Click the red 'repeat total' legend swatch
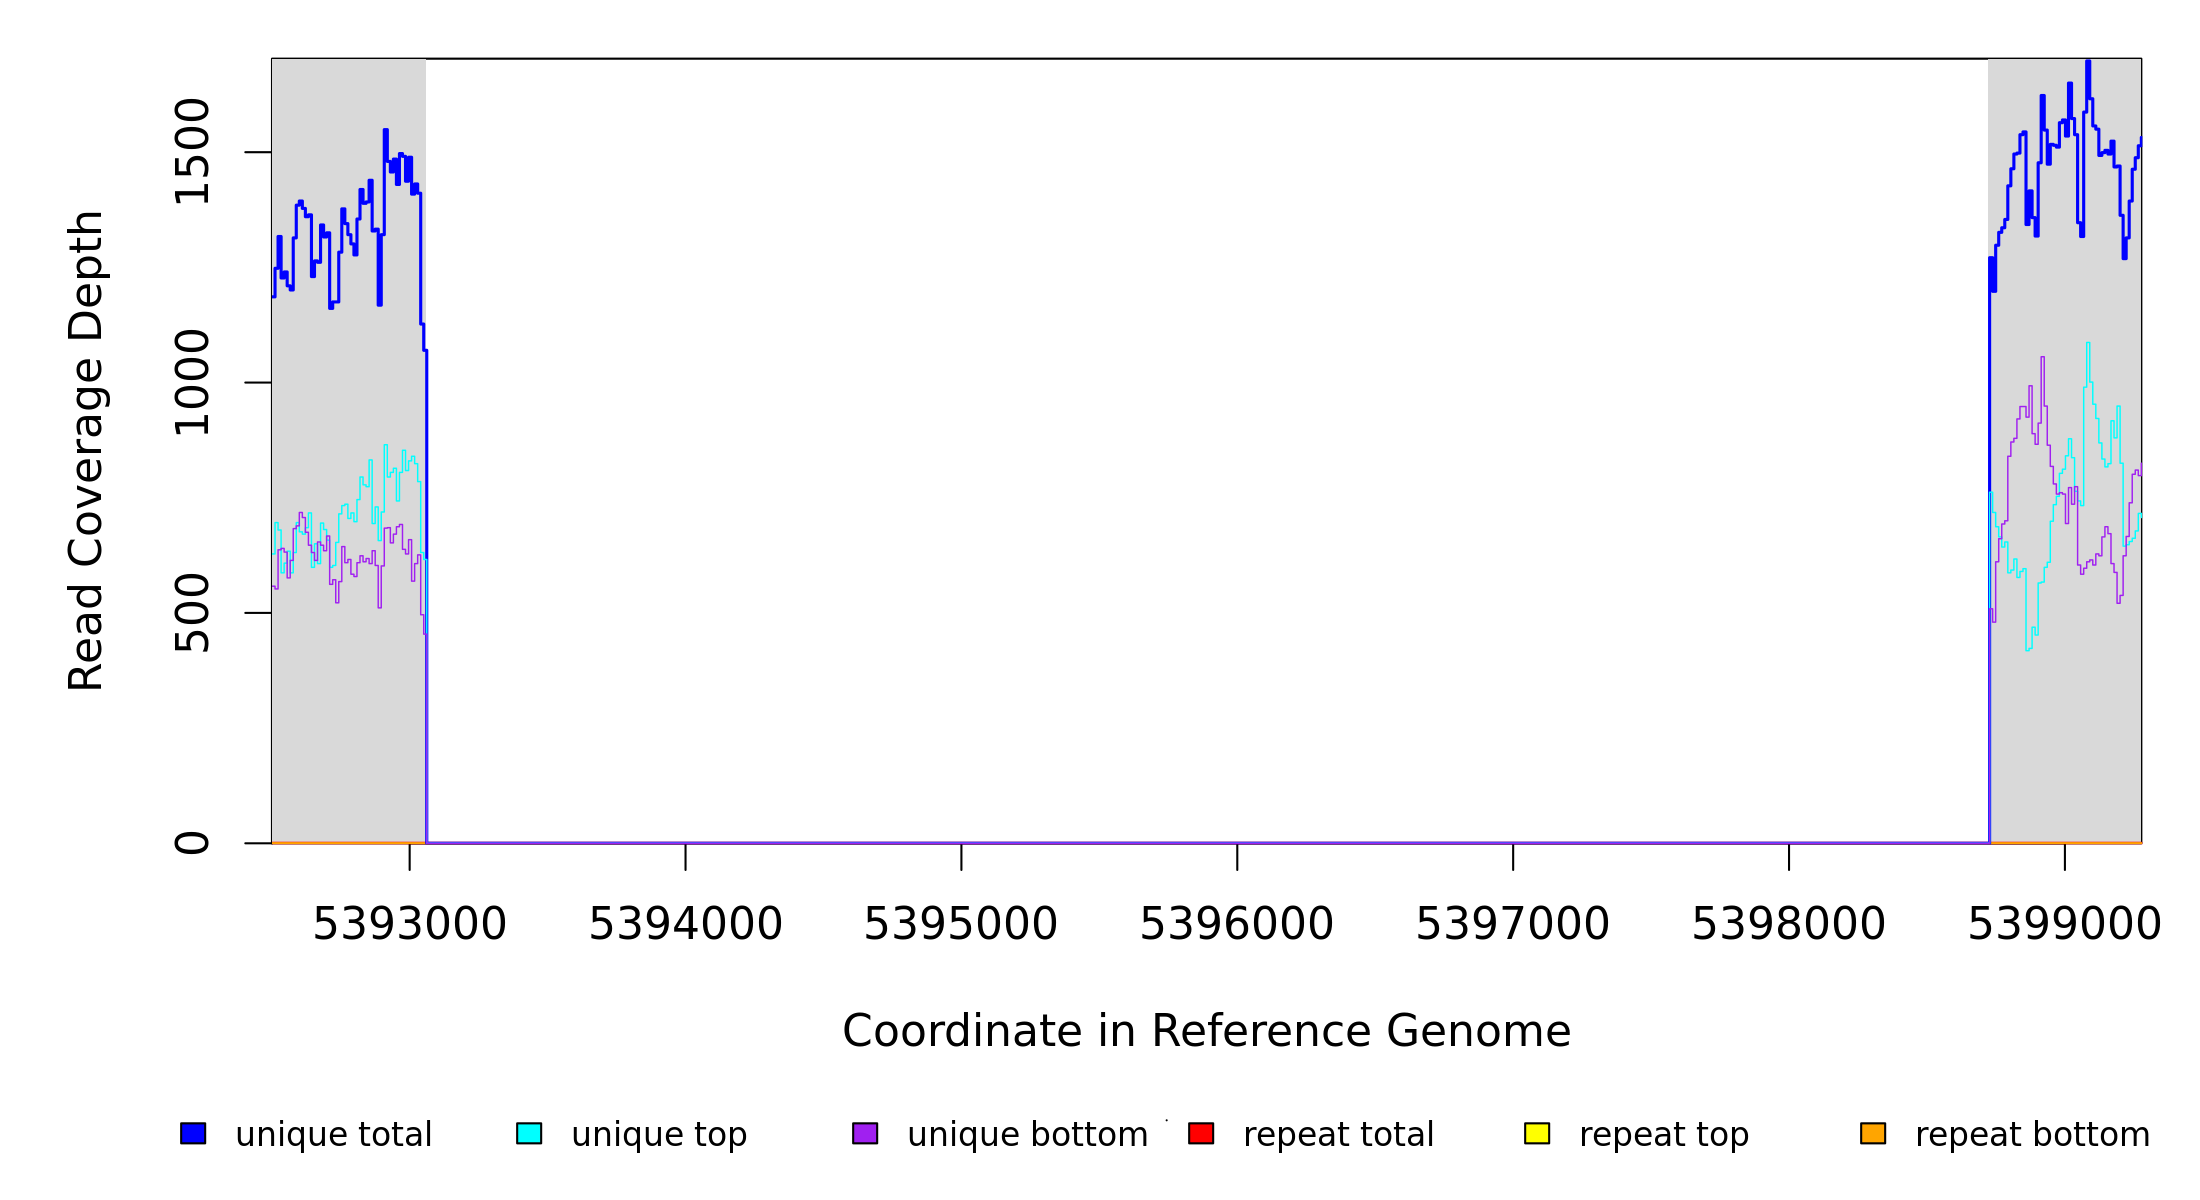 pyautogui.click(x=1201, y=1133)
